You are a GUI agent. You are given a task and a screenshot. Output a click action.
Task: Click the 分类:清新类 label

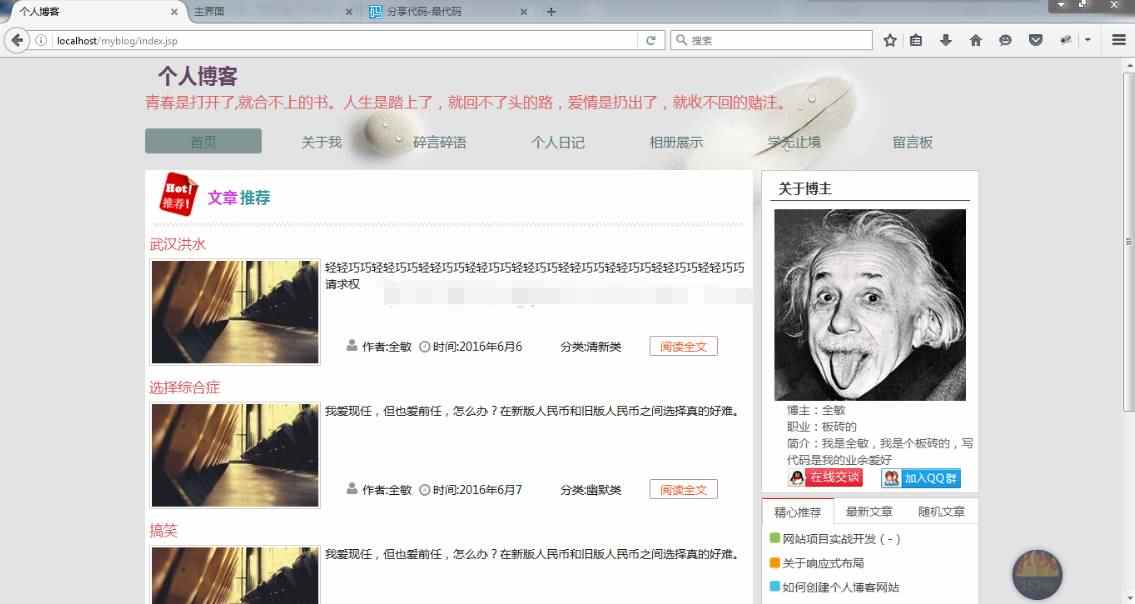pyautogui.click(x=591, y=347)
